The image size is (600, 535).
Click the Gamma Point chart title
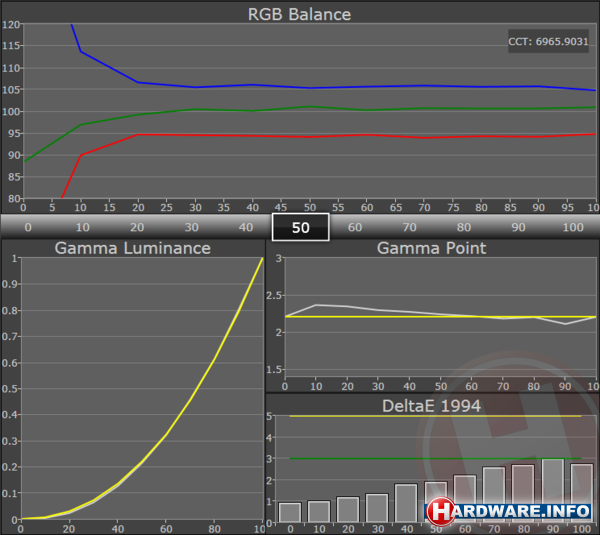431,248
